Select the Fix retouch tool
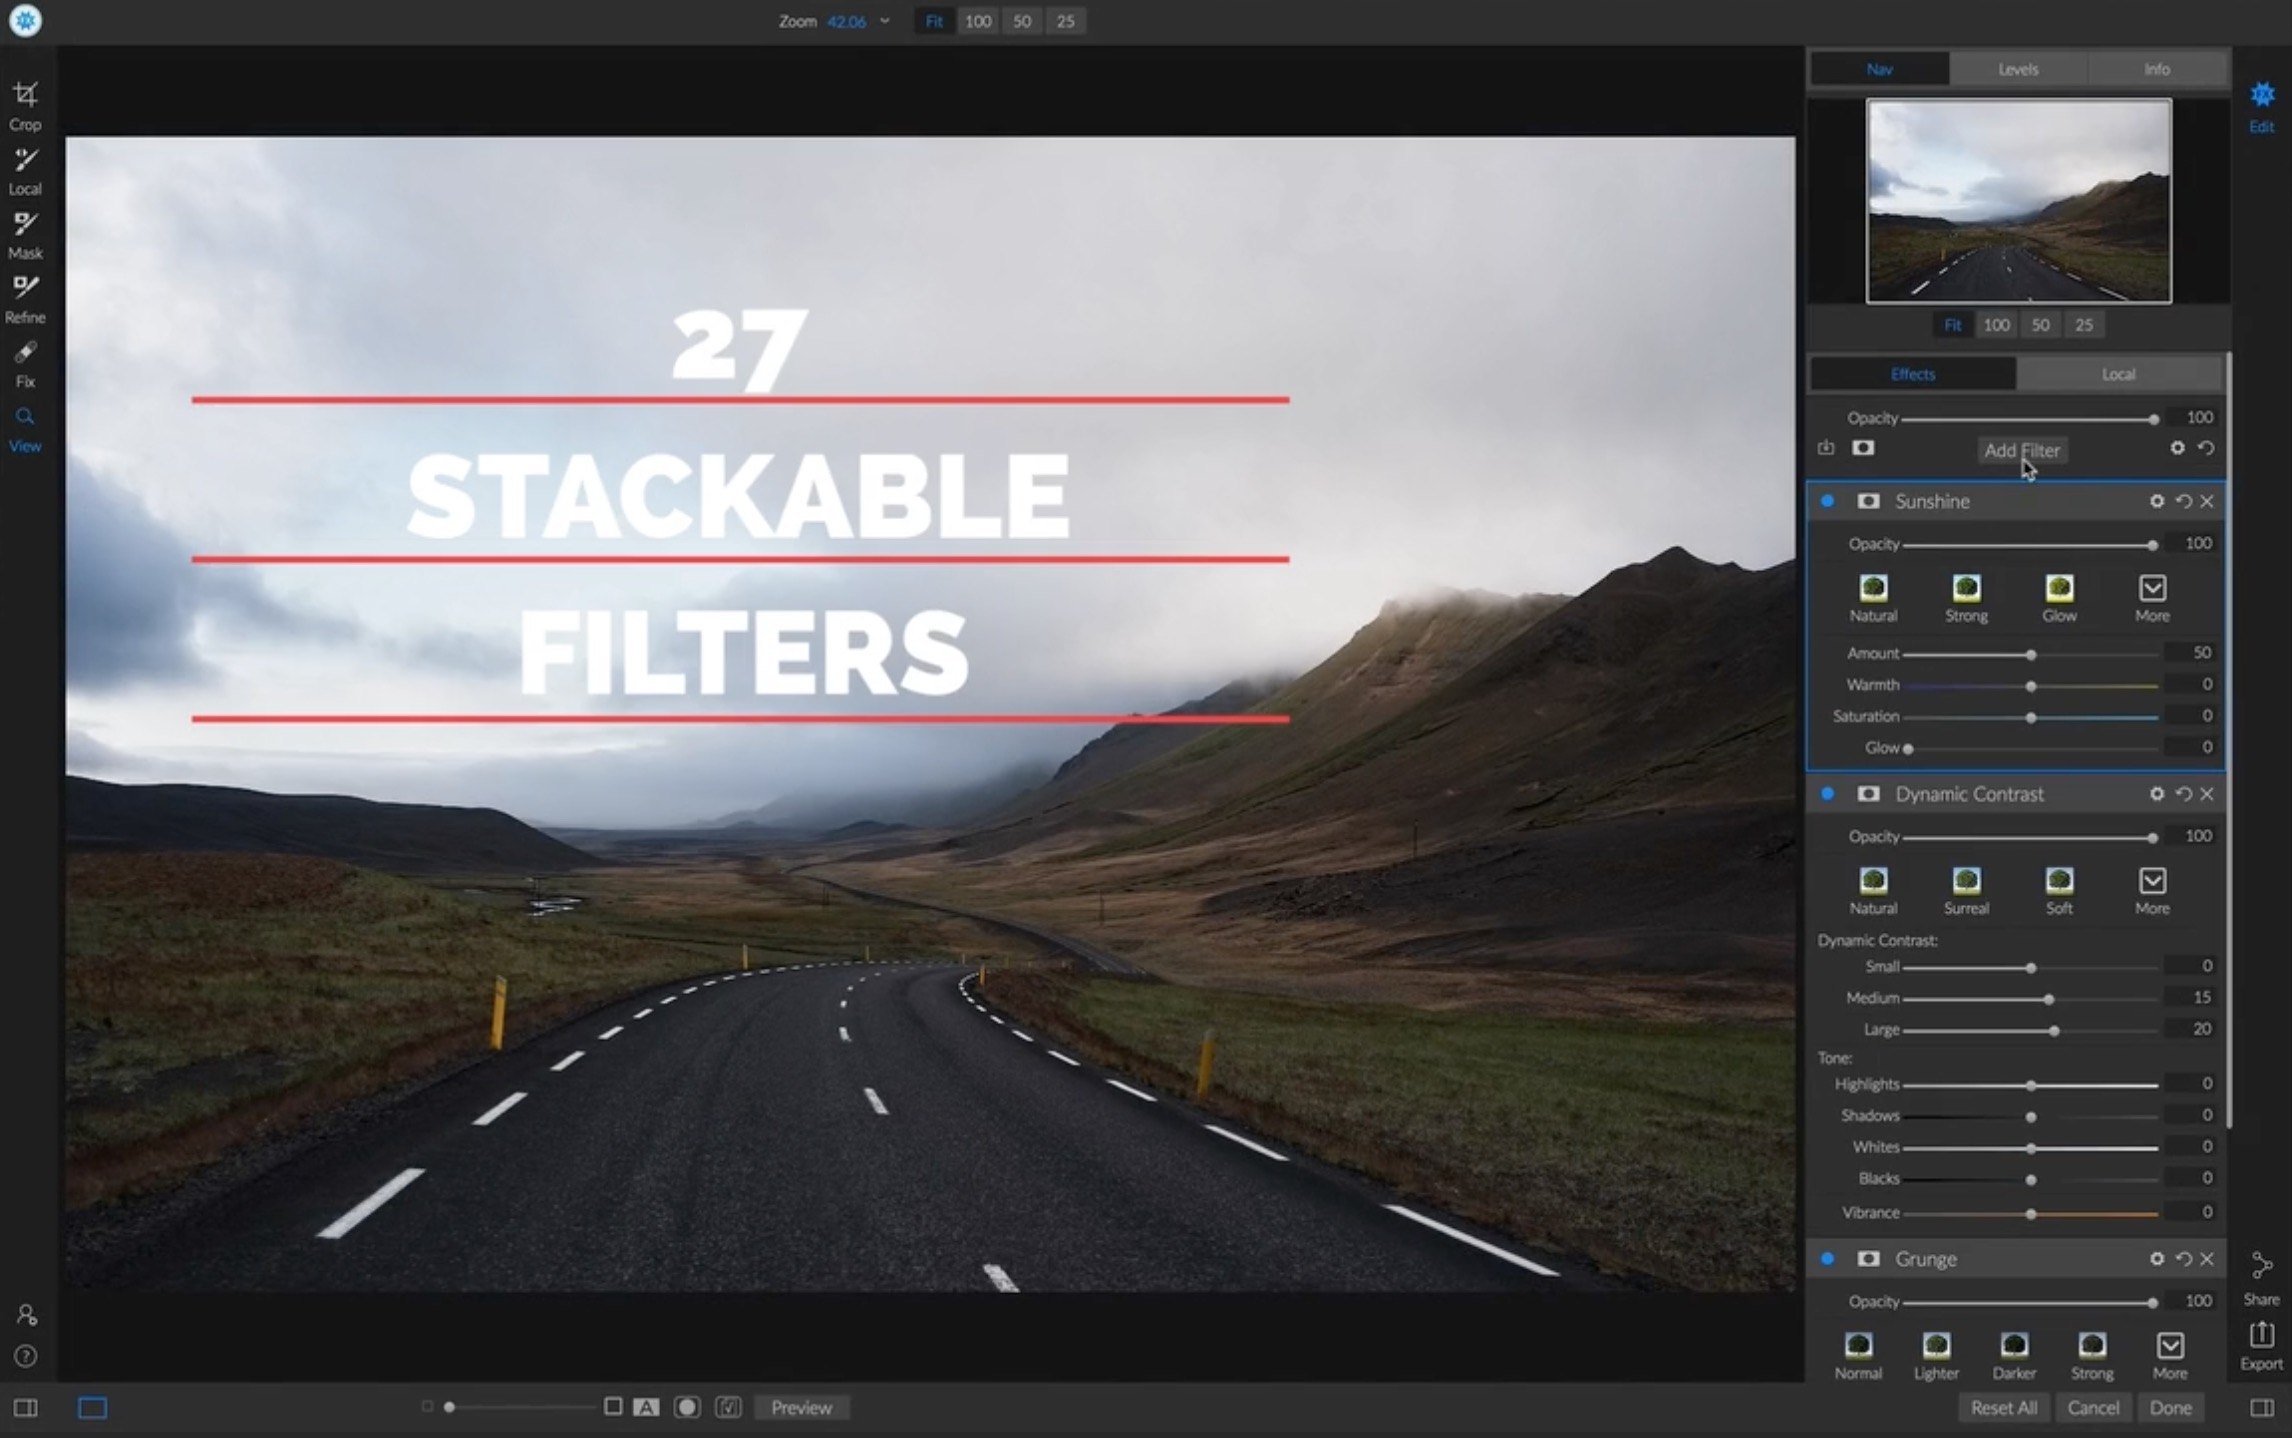The width and height of the screenshot is (2292, 1438). point(25,361)
